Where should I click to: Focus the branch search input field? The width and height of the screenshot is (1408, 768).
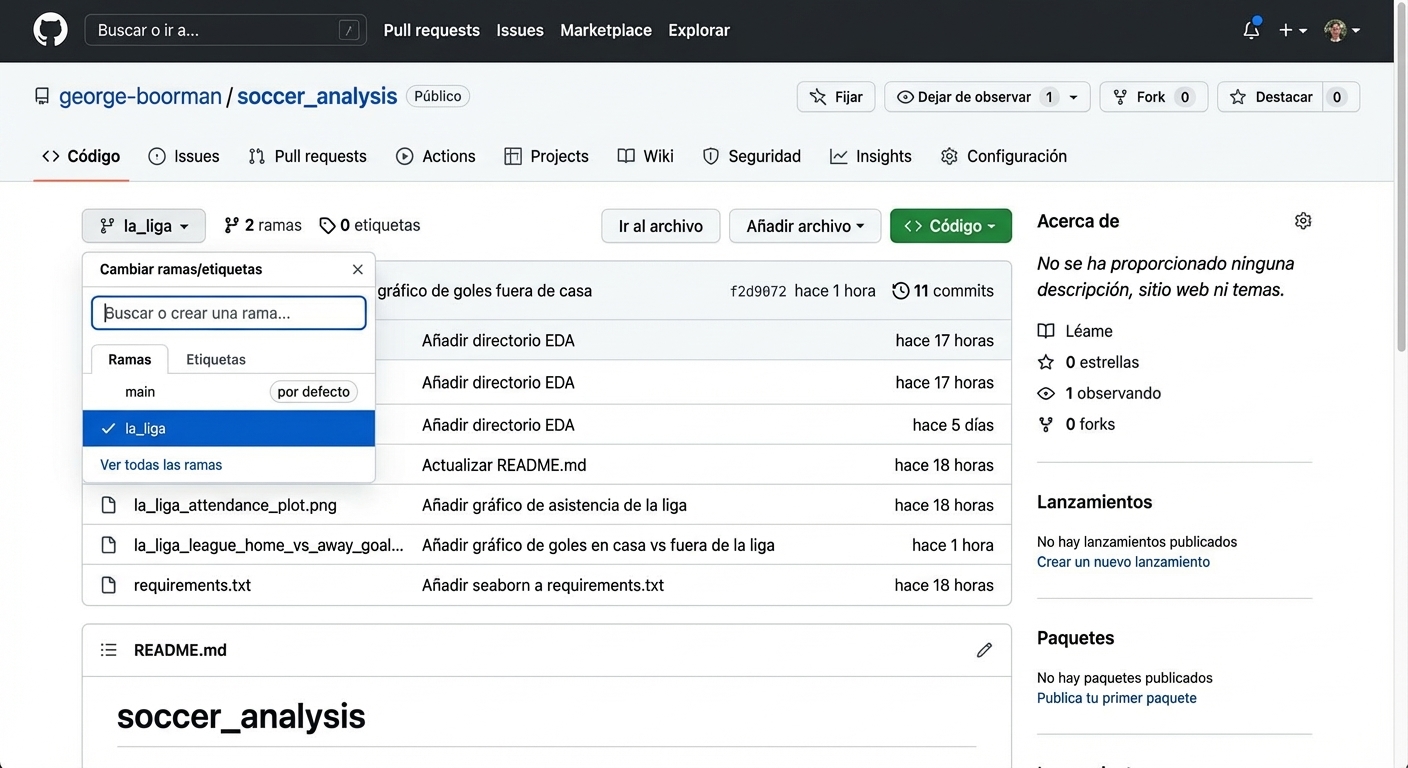coord(229,313)
